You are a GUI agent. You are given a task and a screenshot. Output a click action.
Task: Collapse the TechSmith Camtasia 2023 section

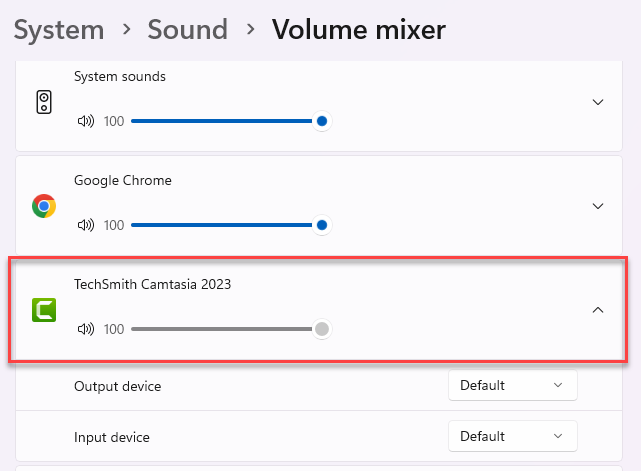coord(598,310)
